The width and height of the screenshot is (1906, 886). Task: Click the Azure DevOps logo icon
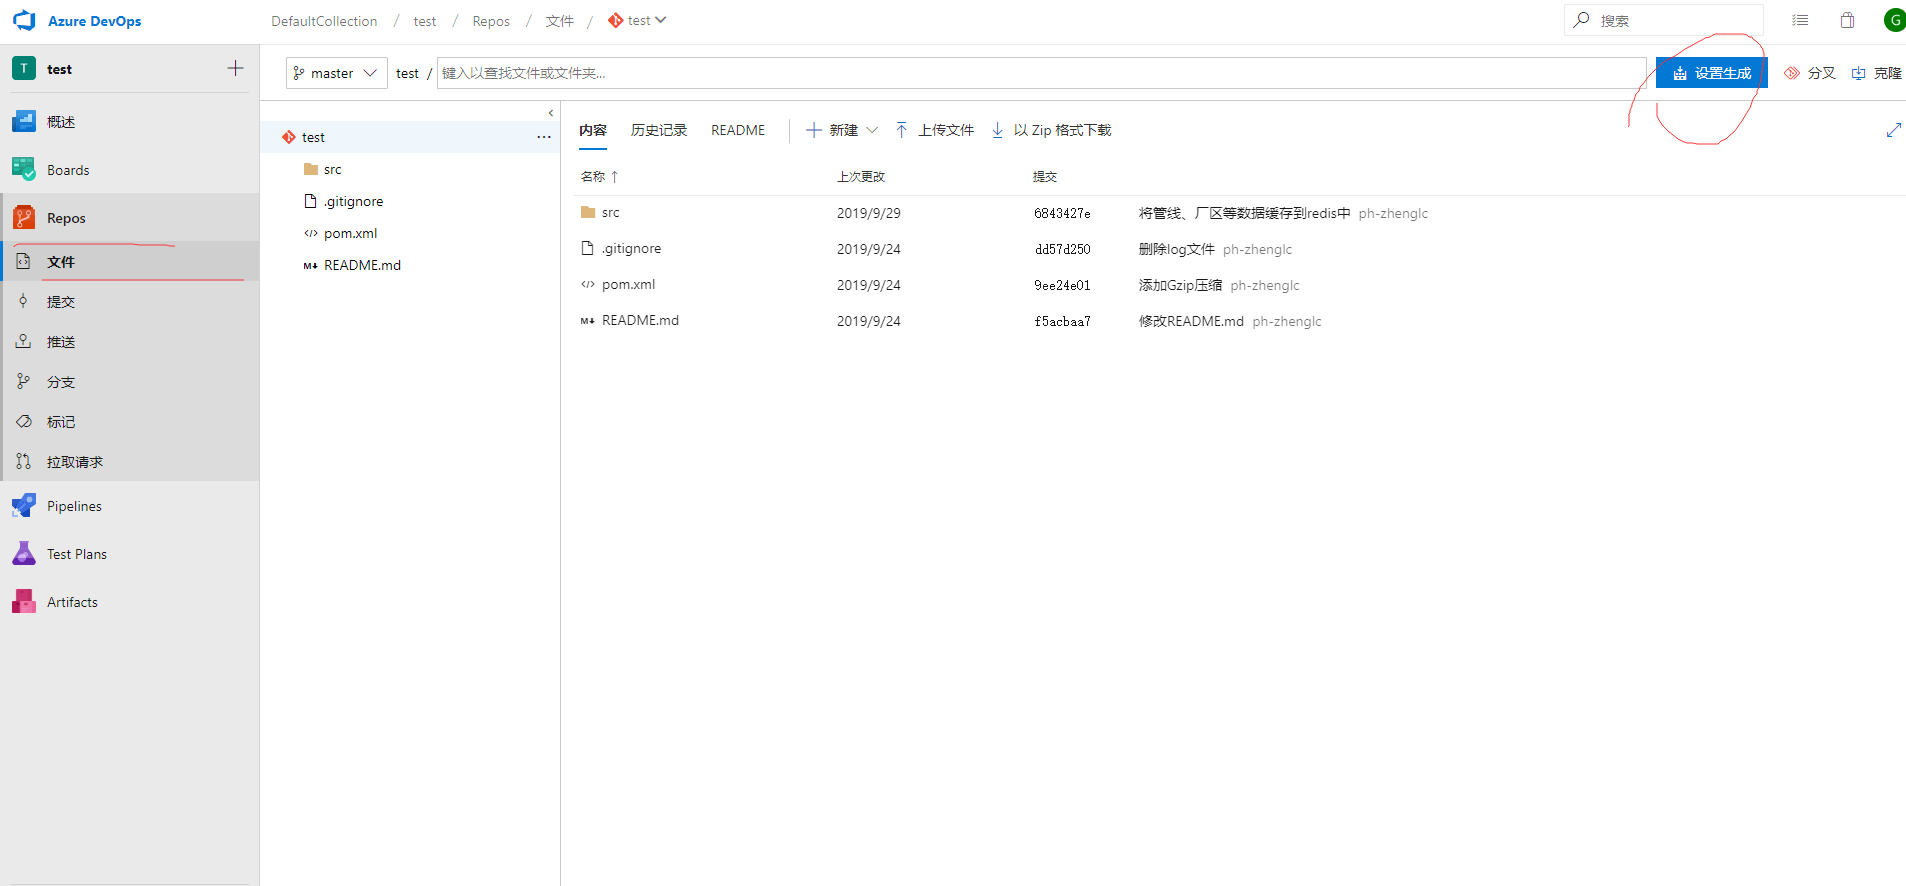pos(24,21)
